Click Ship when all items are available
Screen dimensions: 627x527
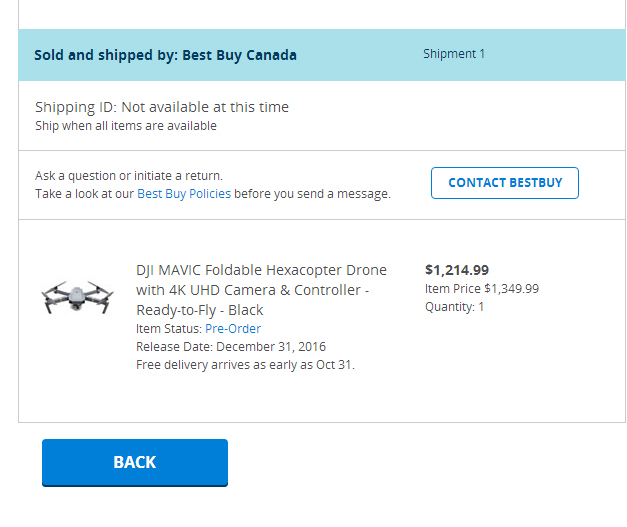coord(126,126)
